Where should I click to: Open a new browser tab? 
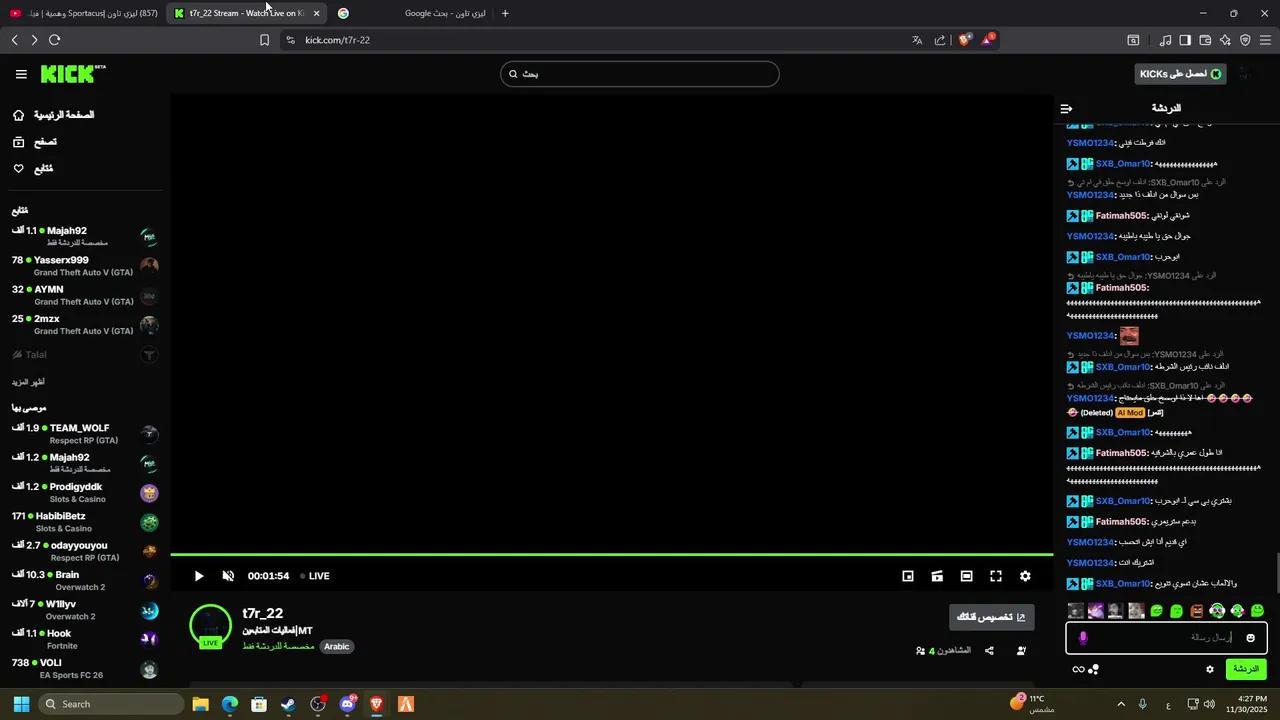[505, 13]
